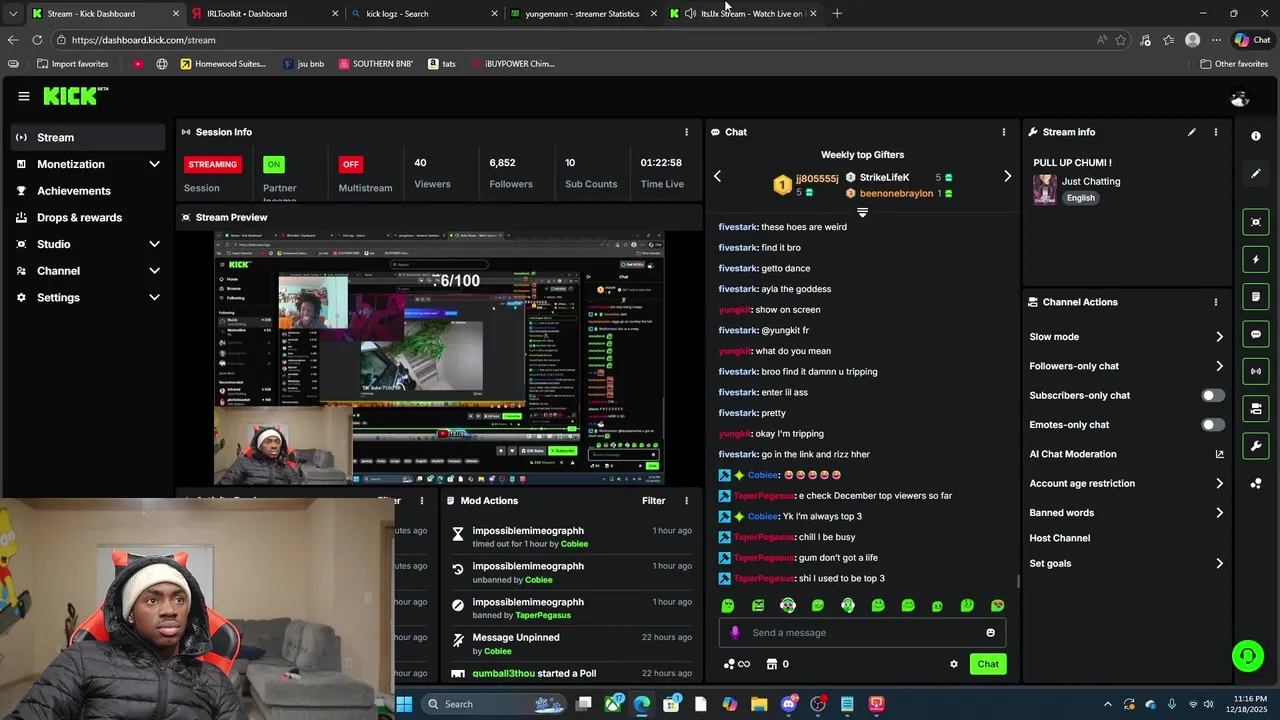The image size is (1280, 720).
Task: Open Chat panel three-dot options
Action: (x=1004, y=132)
